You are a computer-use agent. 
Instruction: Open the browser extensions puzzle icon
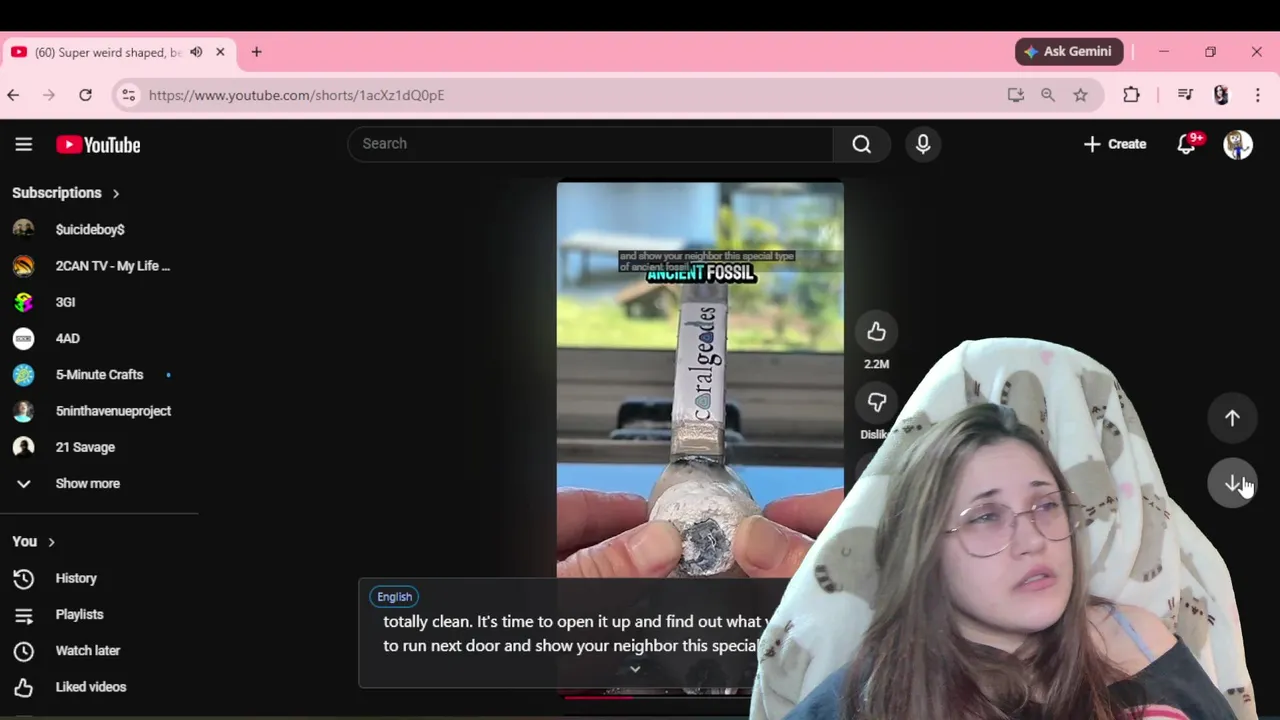click(x=1131, y=95)
